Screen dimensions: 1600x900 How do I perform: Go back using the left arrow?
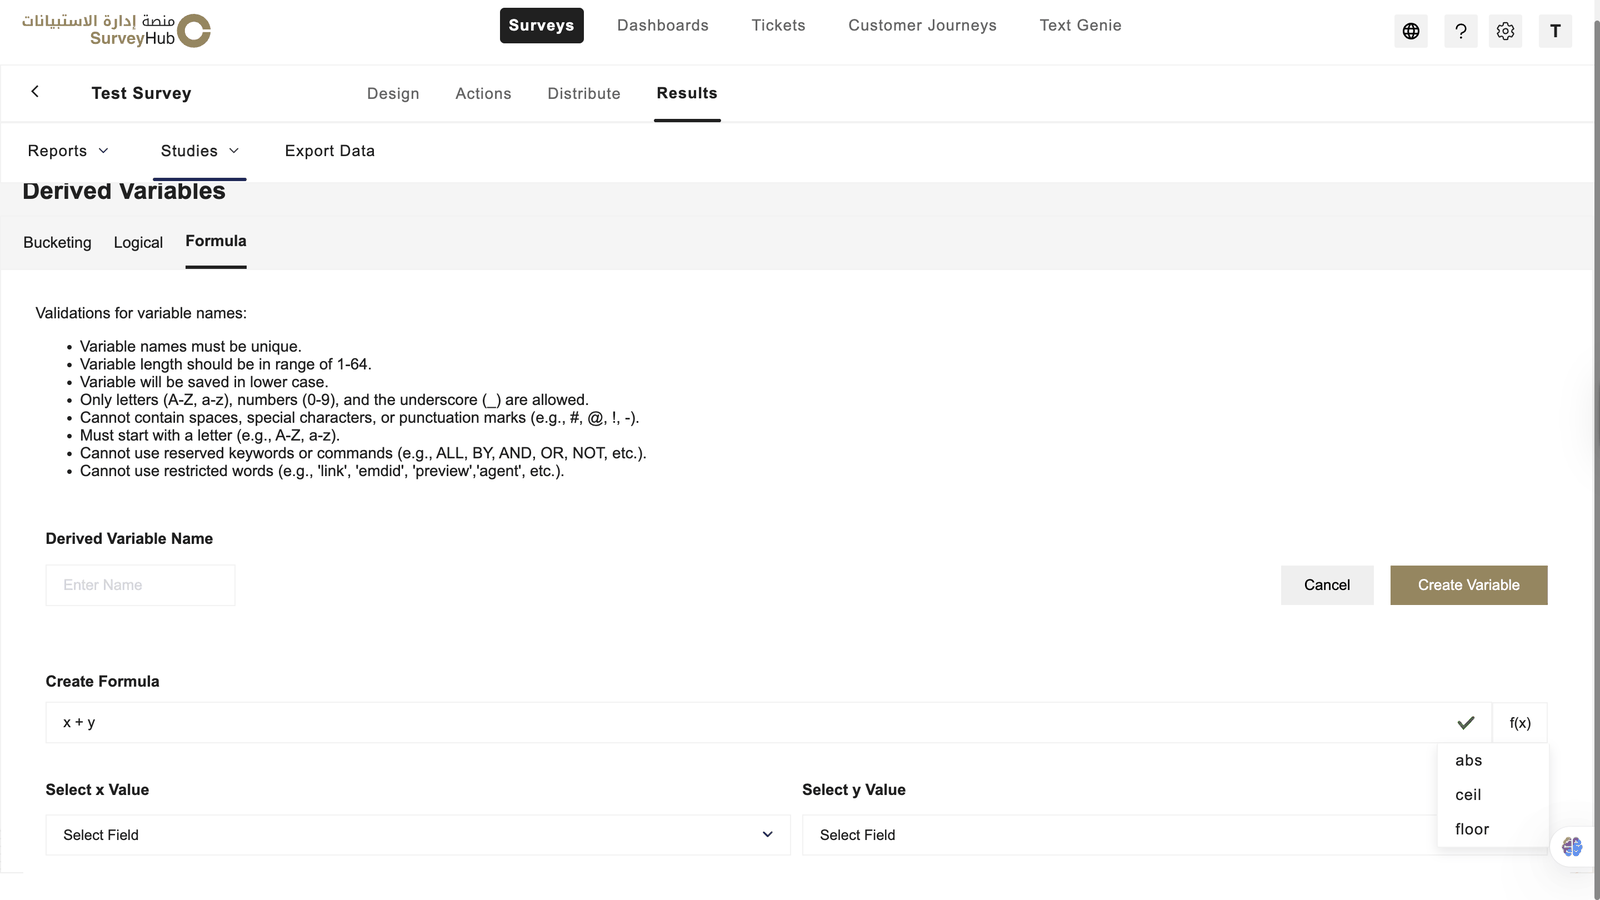pyautogui.click(x=35, y=91)
